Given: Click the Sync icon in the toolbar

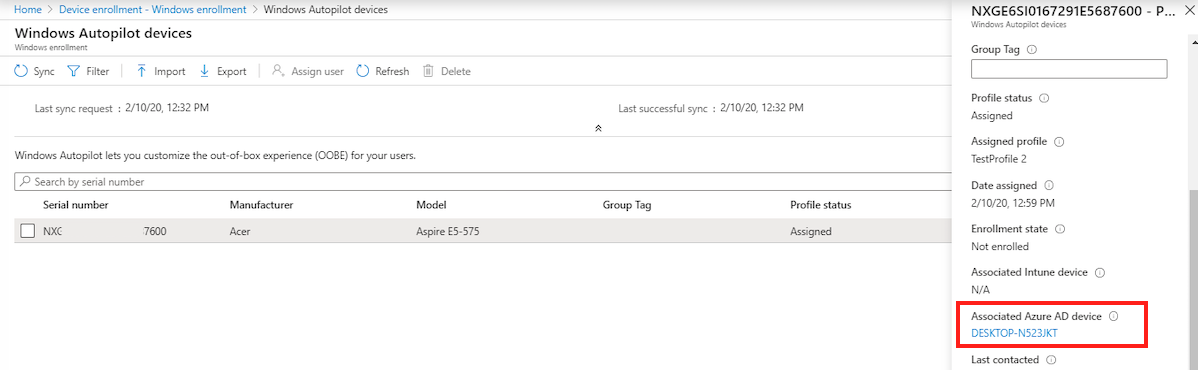Looking at the screenshot, I should coord(21,71).
